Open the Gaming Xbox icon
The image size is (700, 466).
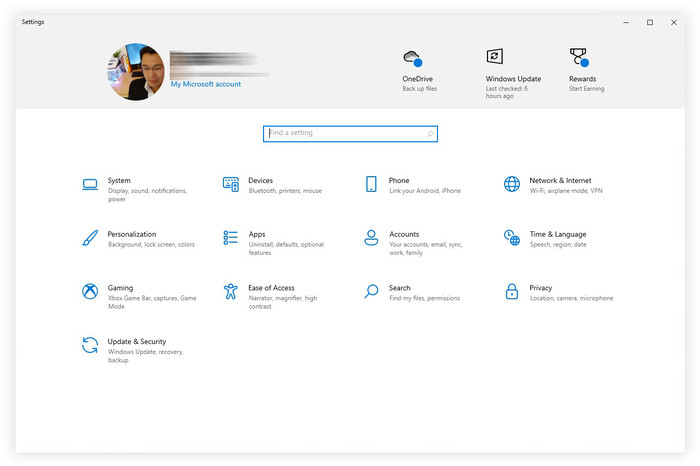pos(90,292)
